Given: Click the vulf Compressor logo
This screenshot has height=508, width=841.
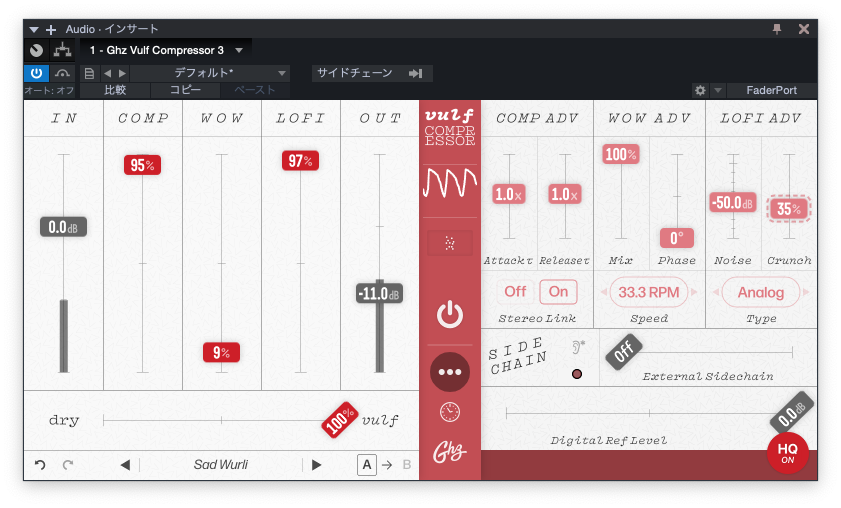Looking at the screenshot, I should point(449,129).
